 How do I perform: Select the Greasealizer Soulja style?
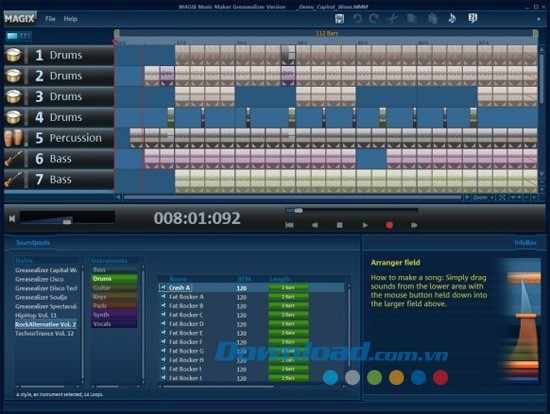pos(41,297)
